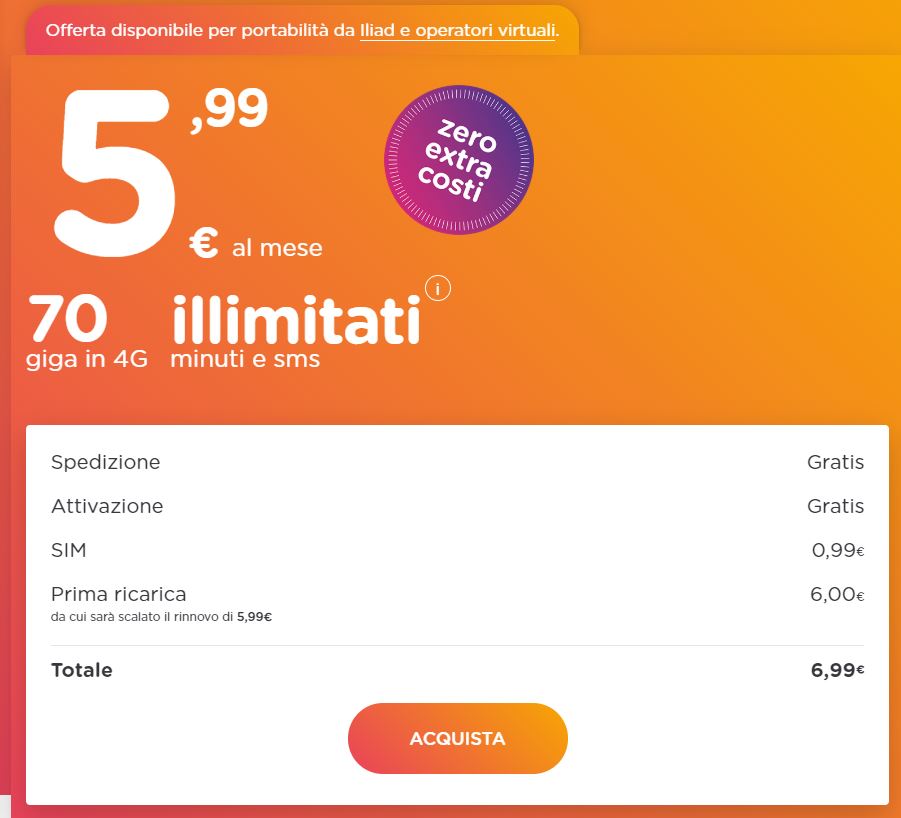Click the total amount 6,99€
901x818 pixels.
pyautogui.click(x=837, y=670)
